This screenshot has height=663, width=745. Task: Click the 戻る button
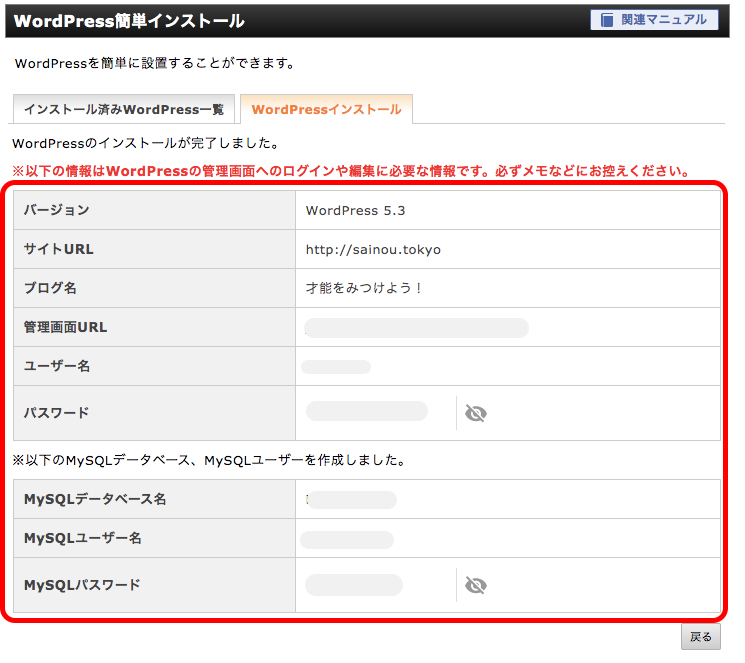[701, 637]
